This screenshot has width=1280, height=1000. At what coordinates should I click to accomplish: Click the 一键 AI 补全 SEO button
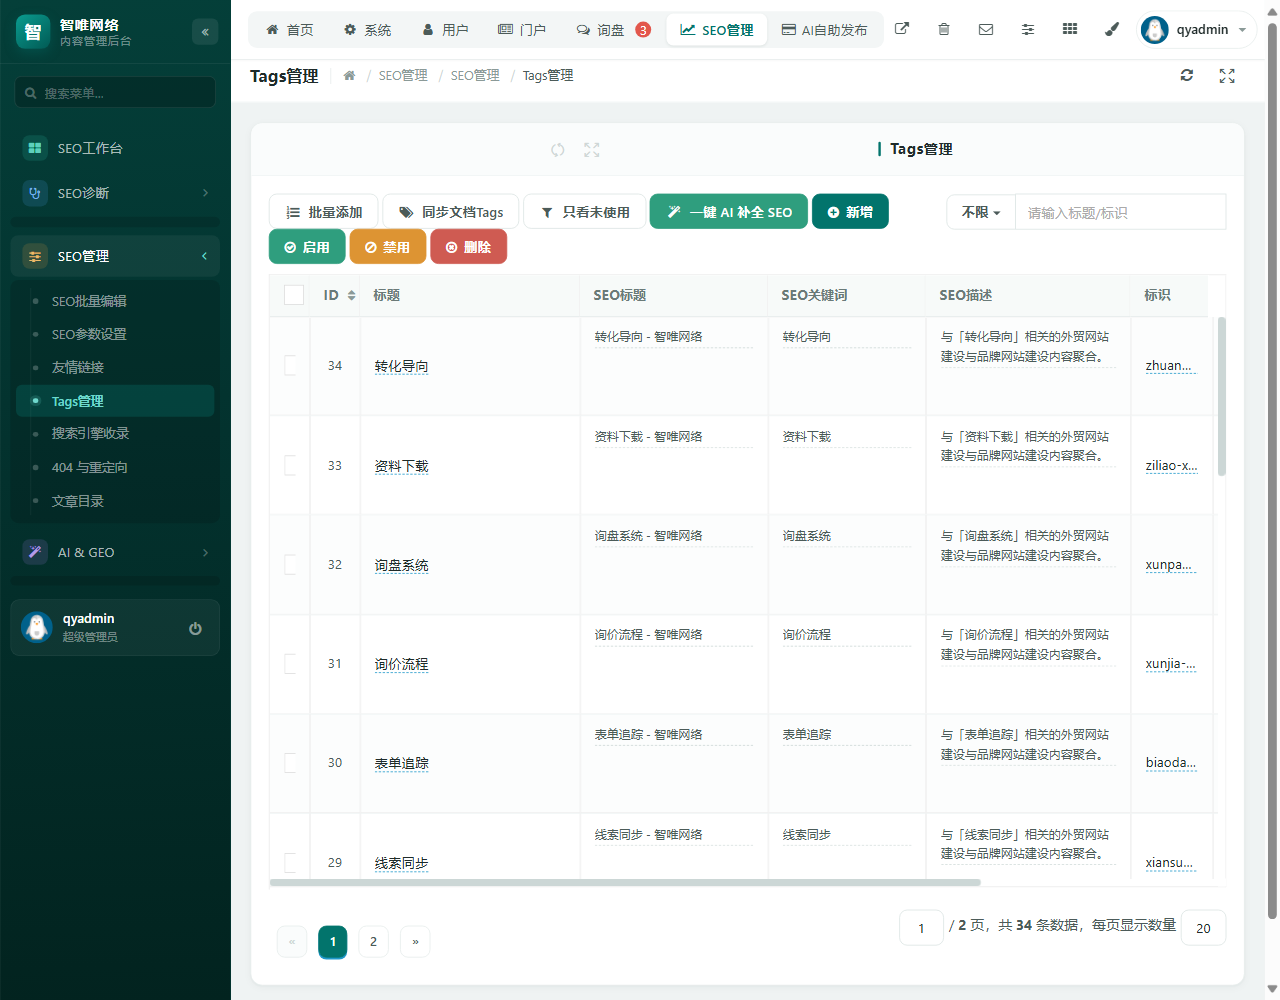[729, 212]
